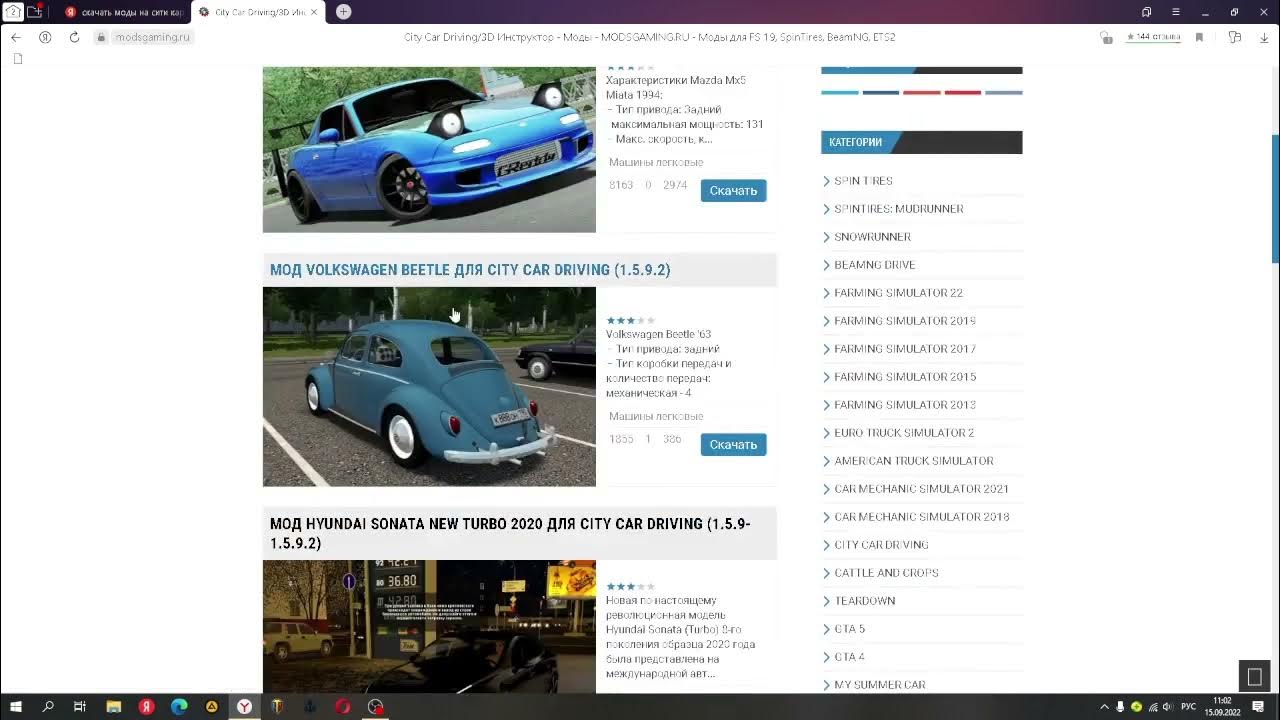The image size is (1280, 720).
Task: Open the BEAMNG DRIVE category
Action: (874, 265)
